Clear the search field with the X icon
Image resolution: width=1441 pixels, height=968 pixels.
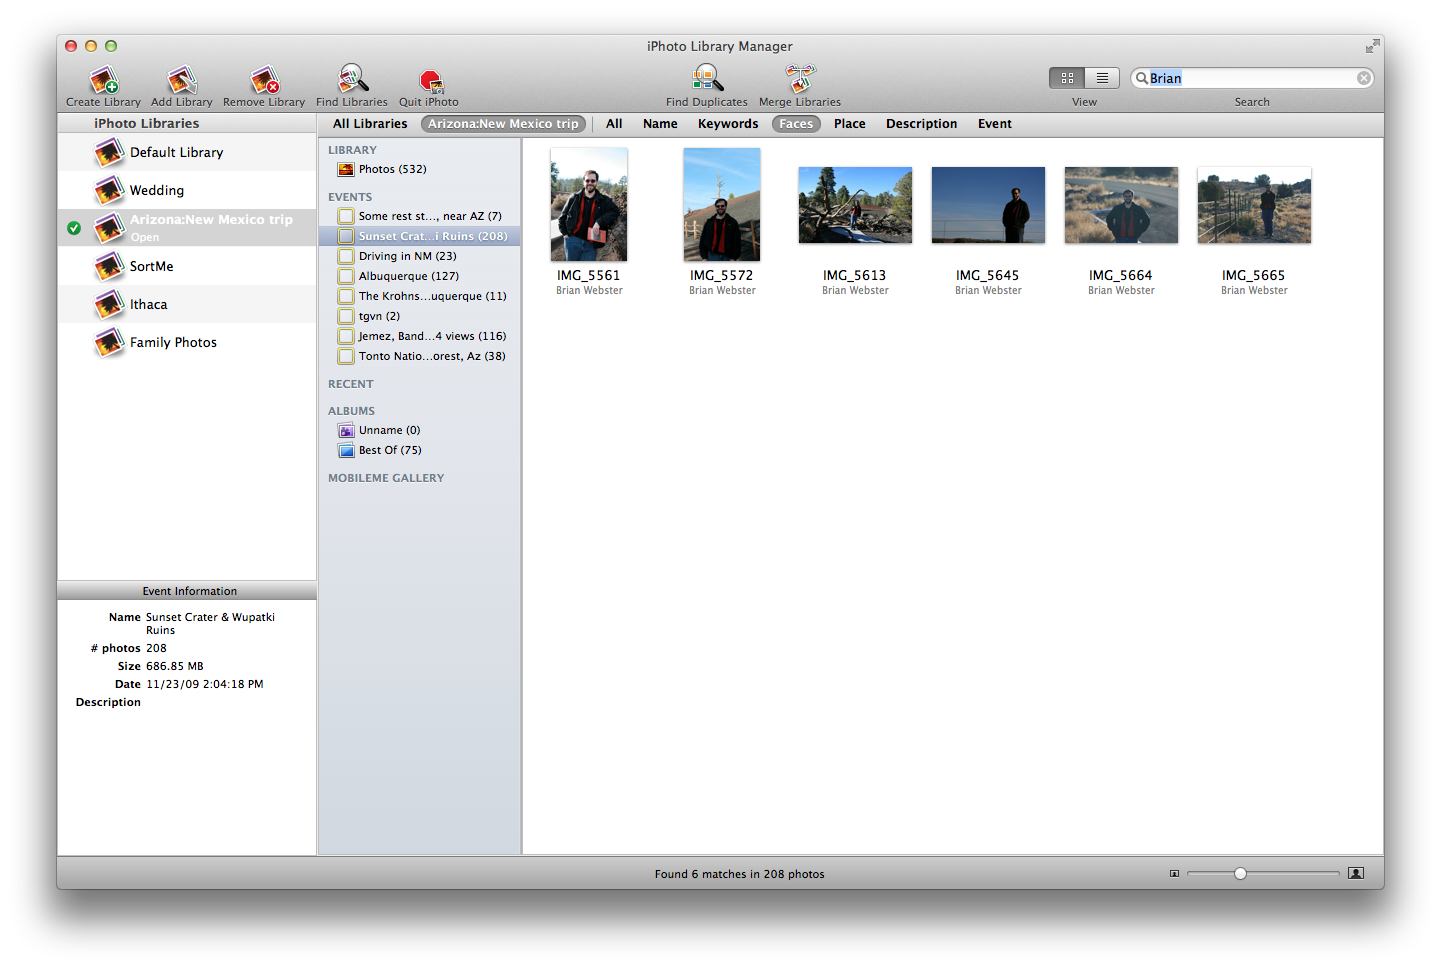pyautogui.click(x=1364, y=78)
